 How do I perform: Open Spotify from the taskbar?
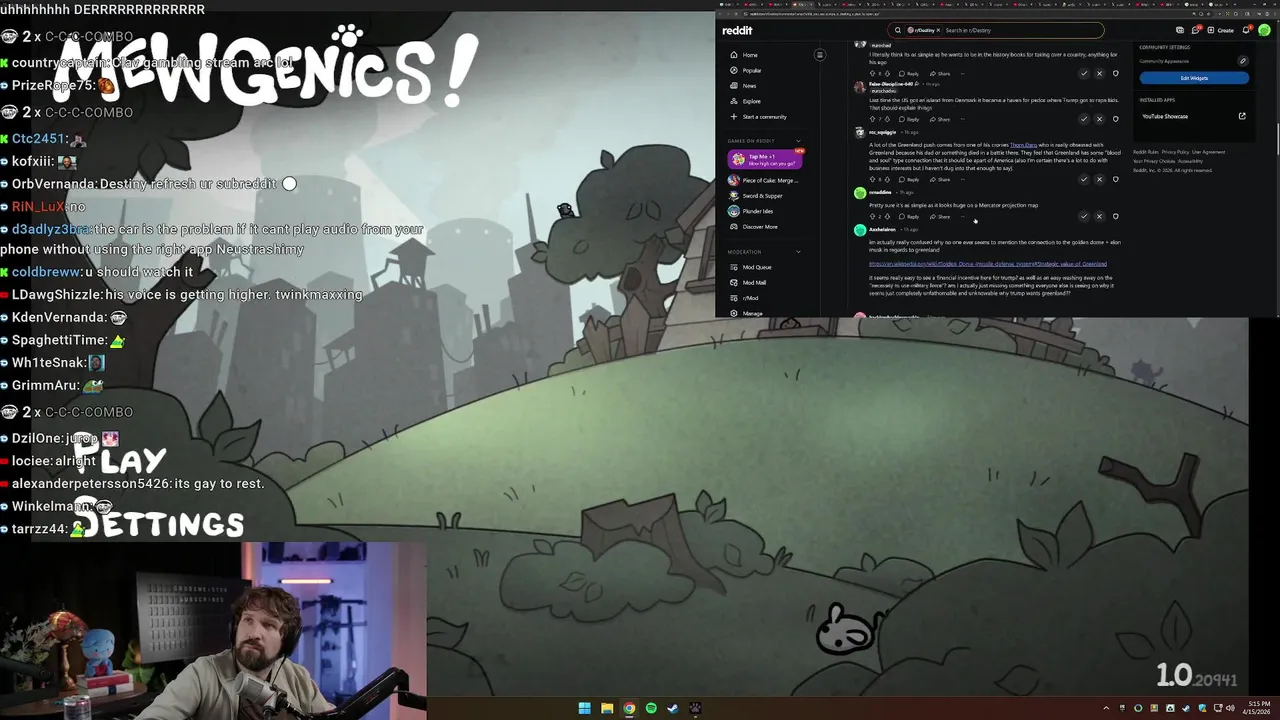(x=651, y=708)
